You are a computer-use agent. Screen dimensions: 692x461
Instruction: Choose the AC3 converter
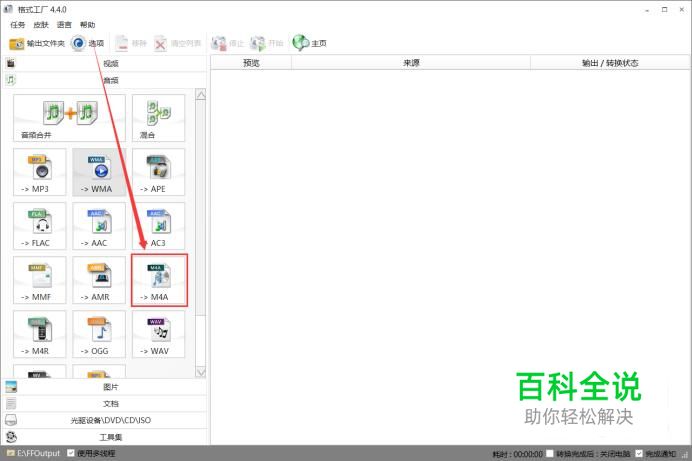tap(158, 226)
